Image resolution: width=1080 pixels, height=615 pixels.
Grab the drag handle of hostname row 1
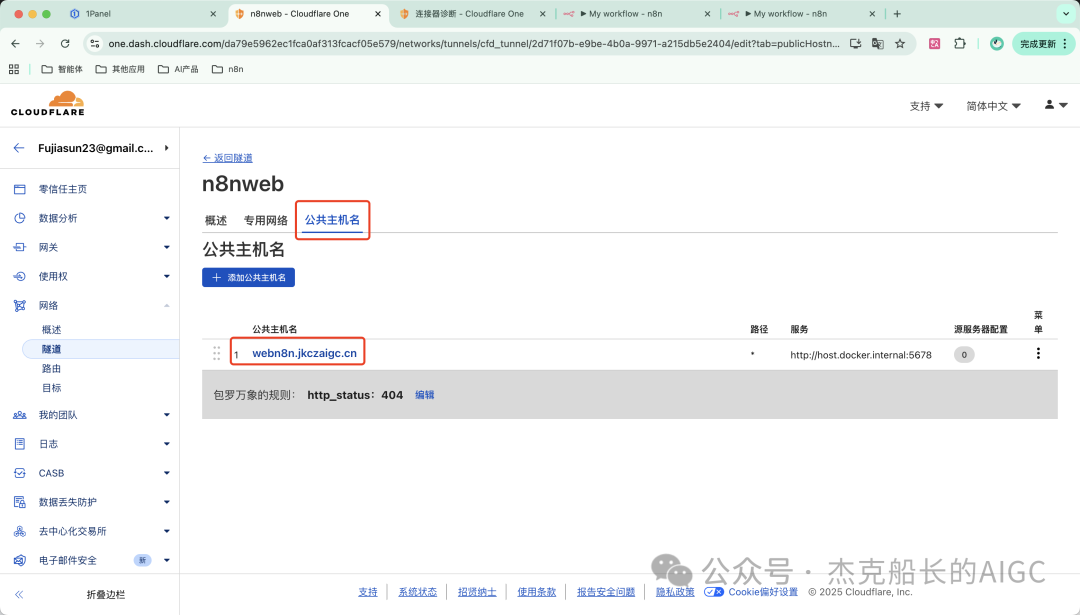point(216,353)
